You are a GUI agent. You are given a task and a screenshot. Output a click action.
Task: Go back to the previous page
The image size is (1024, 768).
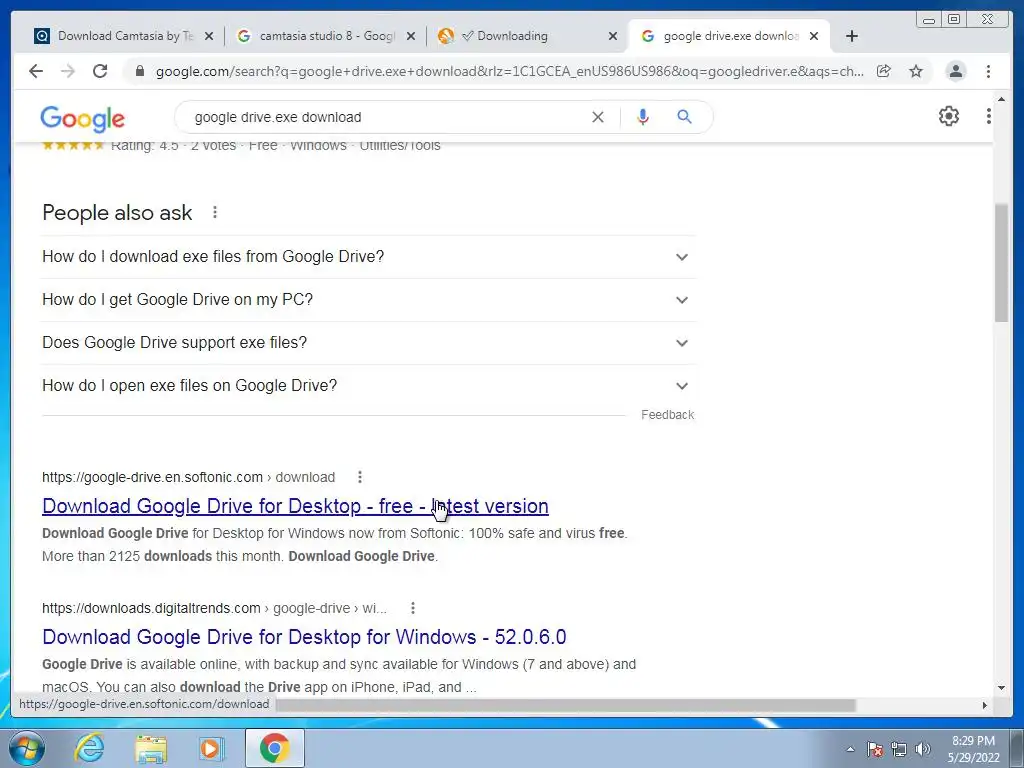(36, 71)
